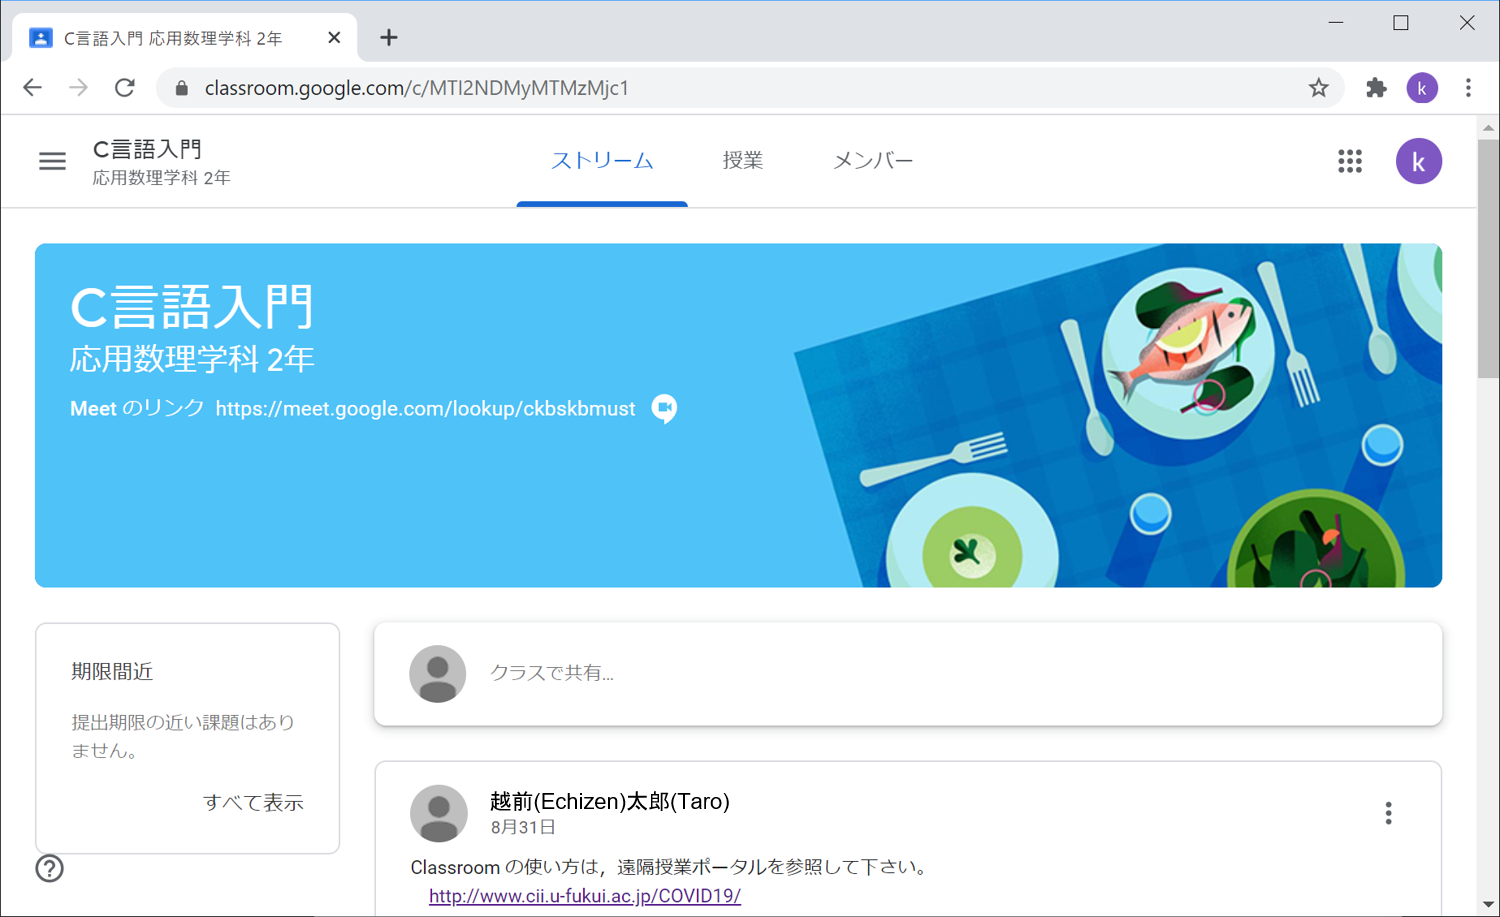The width and height of the screenshot is (1500, 917).
Task: Click the browser address bar URL
Action: pyautogui.click(x=416, y=88)
